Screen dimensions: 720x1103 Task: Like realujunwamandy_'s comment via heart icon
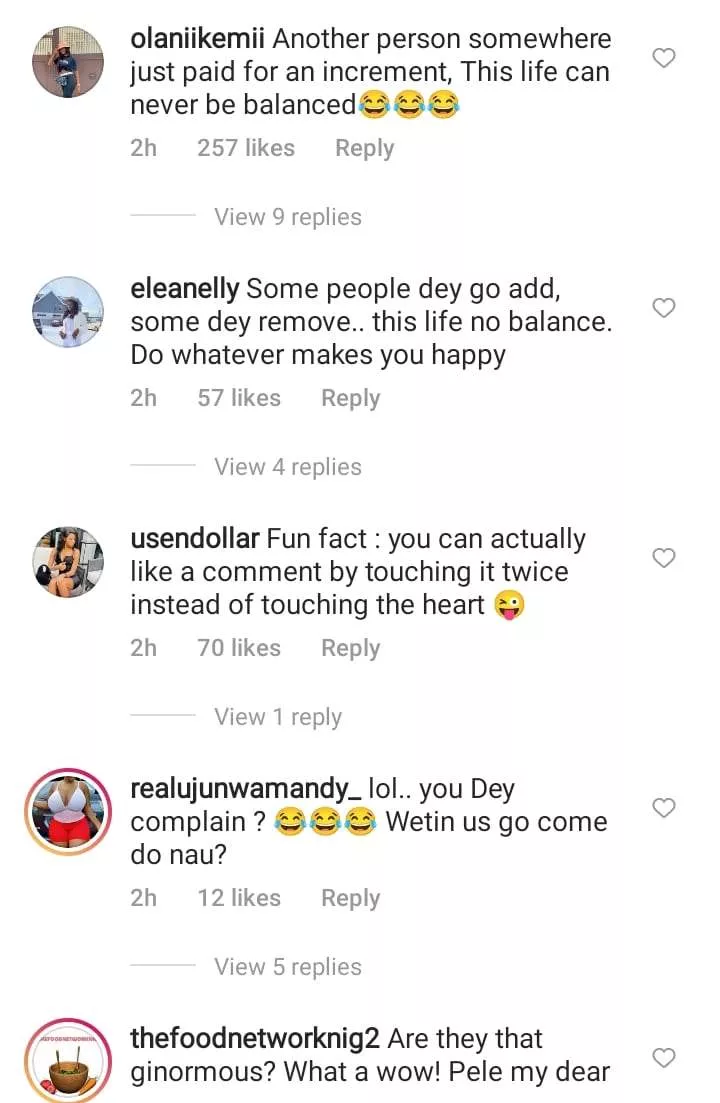664,807
